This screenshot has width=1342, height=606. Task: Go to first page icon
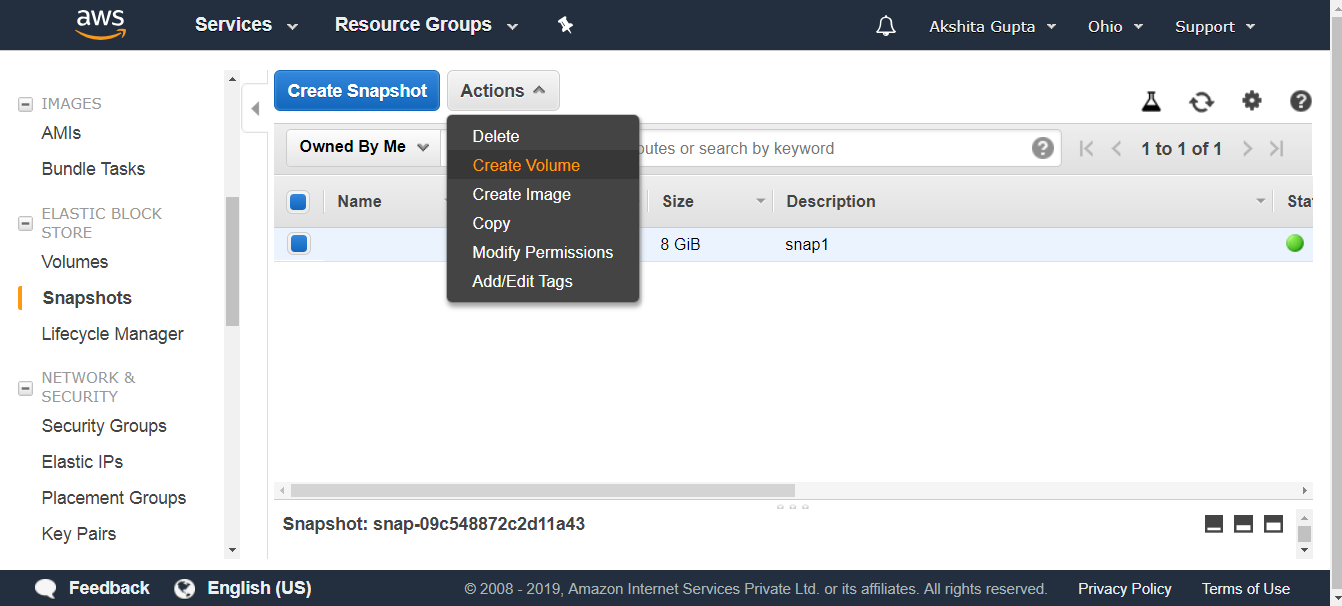1087,149
